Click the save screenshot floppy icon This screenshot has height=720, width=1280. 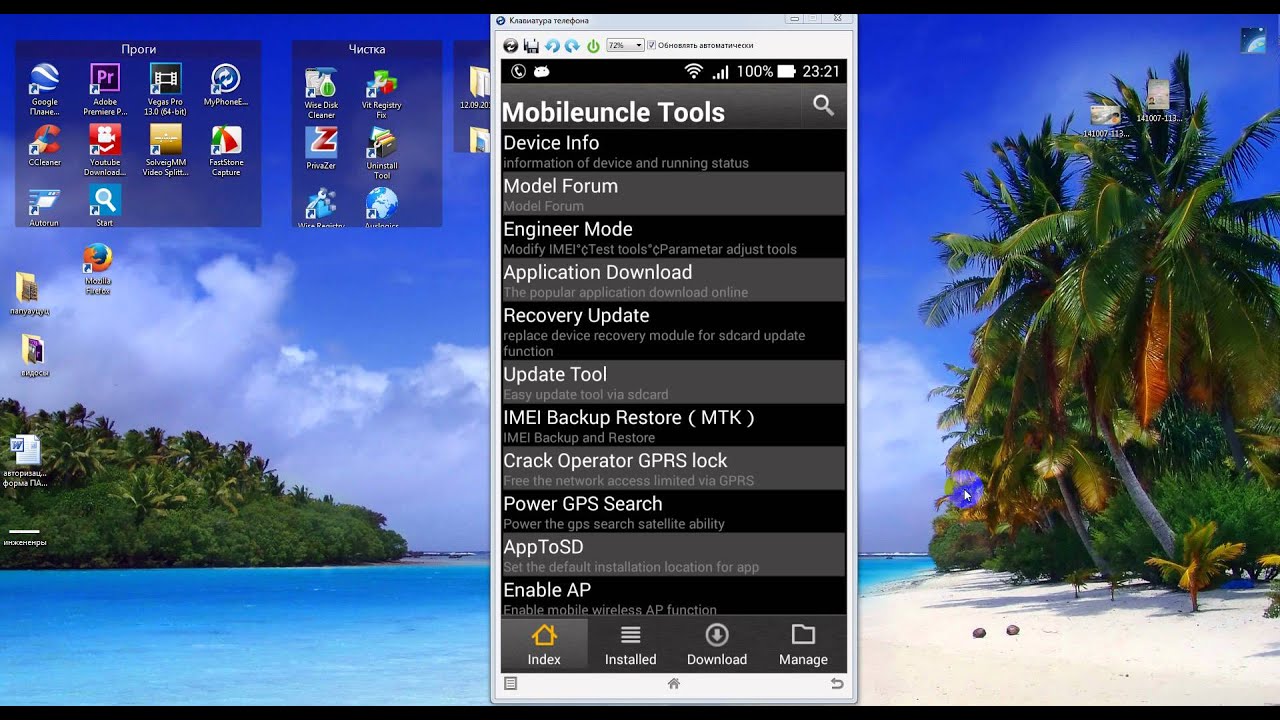pos(531,46)
